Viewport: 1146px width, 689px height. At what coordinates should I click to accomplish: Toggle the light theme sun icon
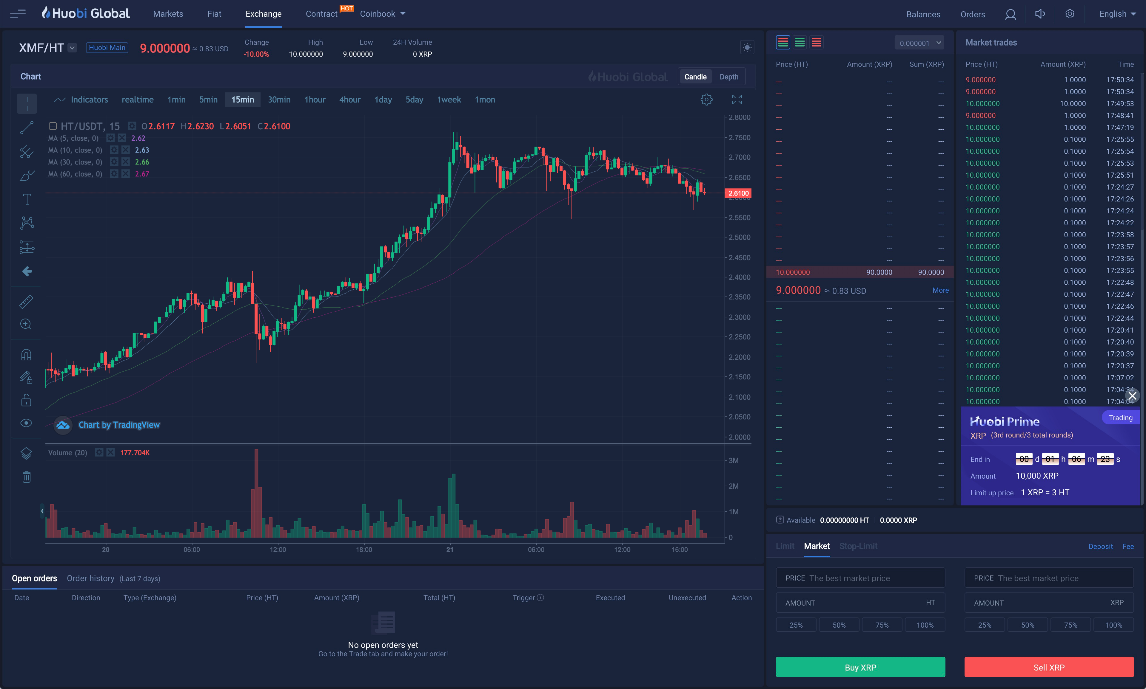pyautogui.click(x=747, y=47)
